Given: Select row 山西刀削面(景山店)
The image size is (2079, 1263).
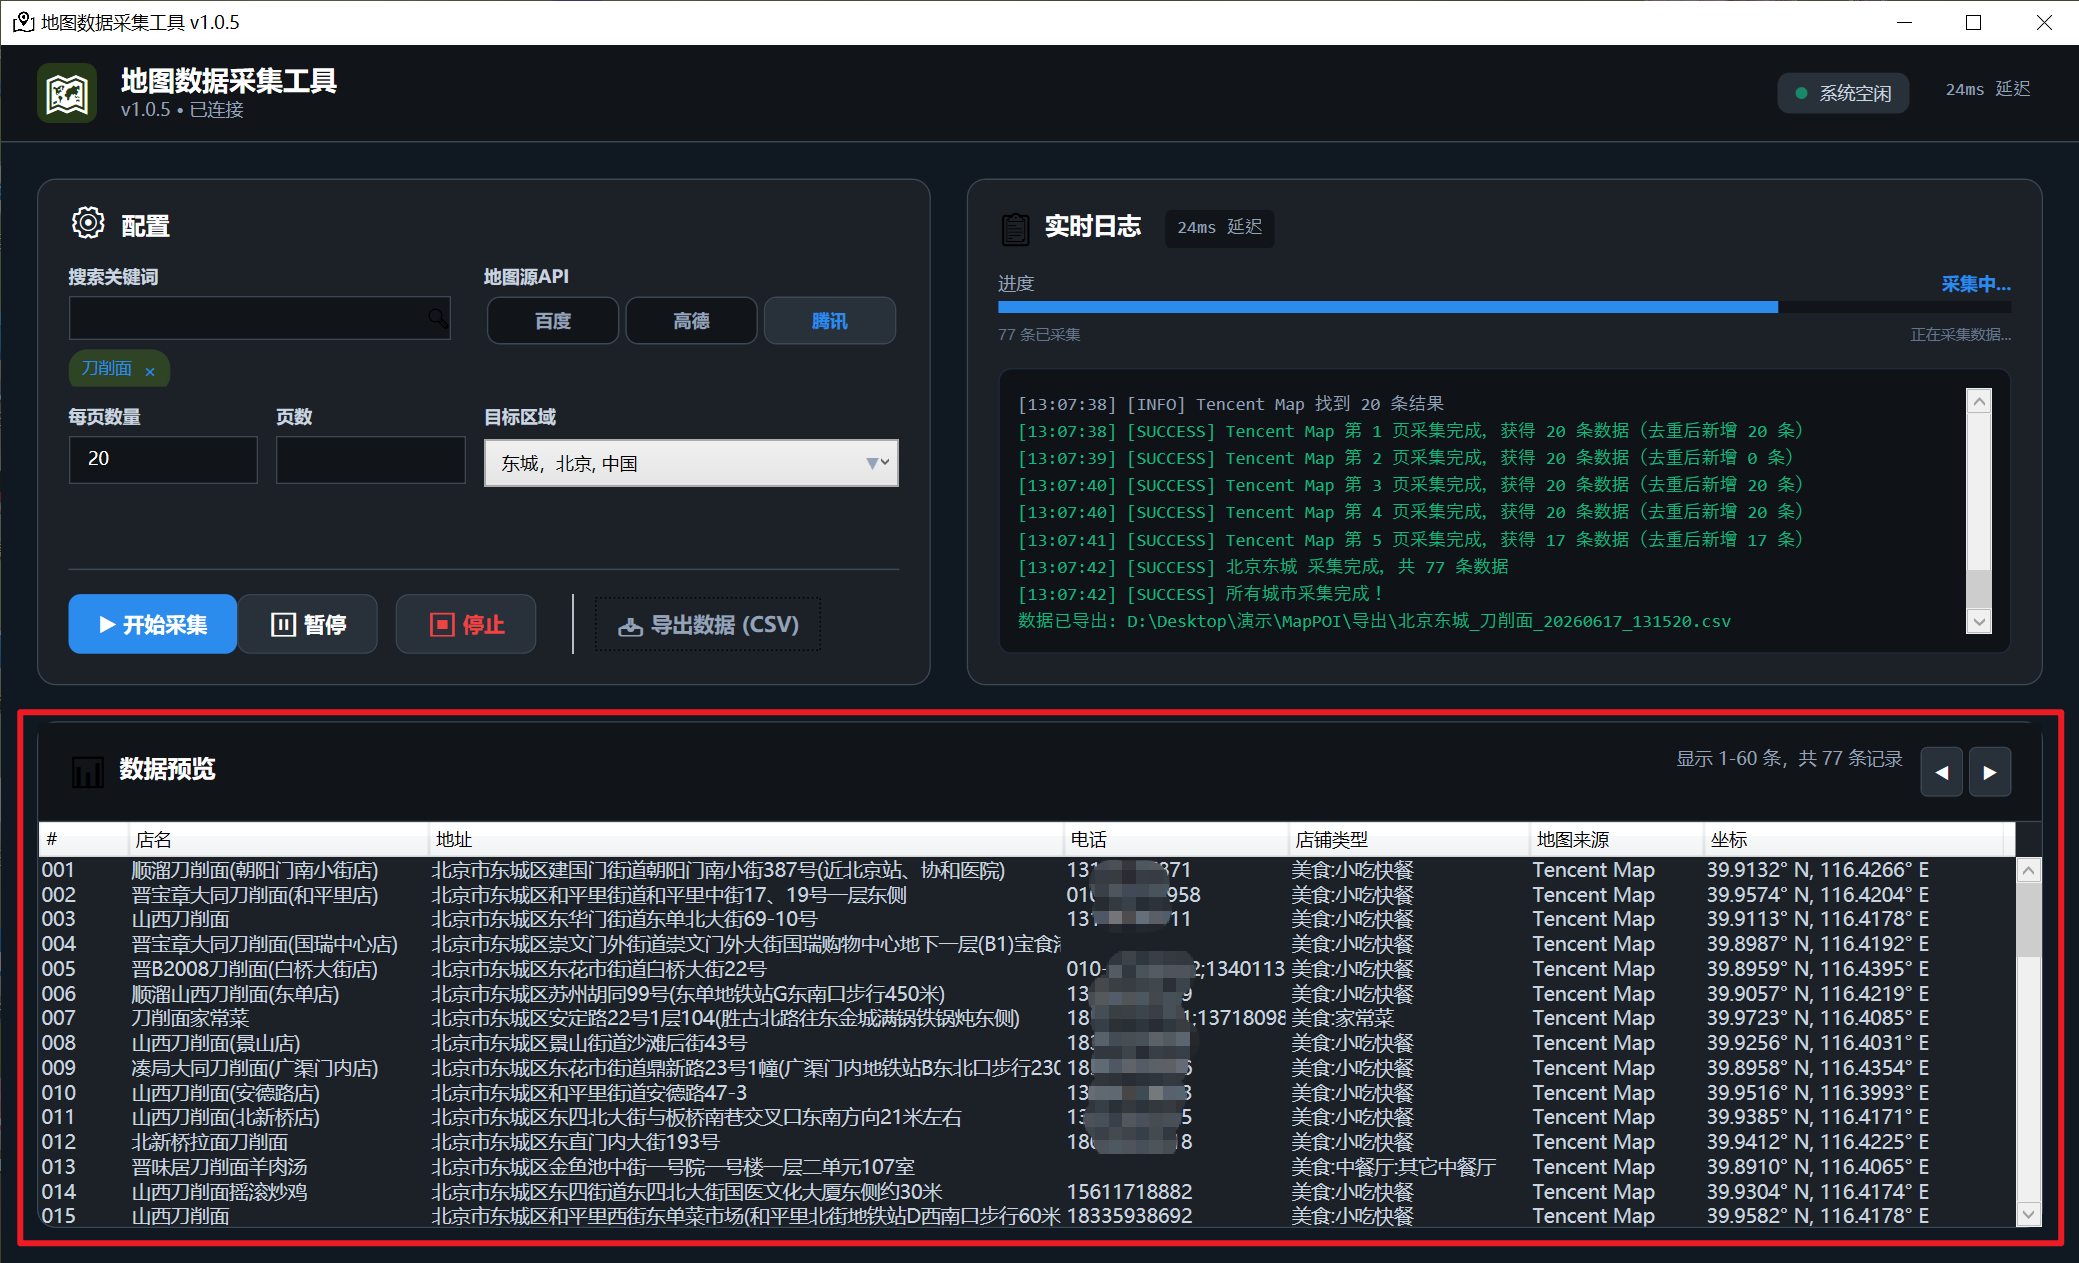Looking at the screenshot, I should click(1027, 1043).
